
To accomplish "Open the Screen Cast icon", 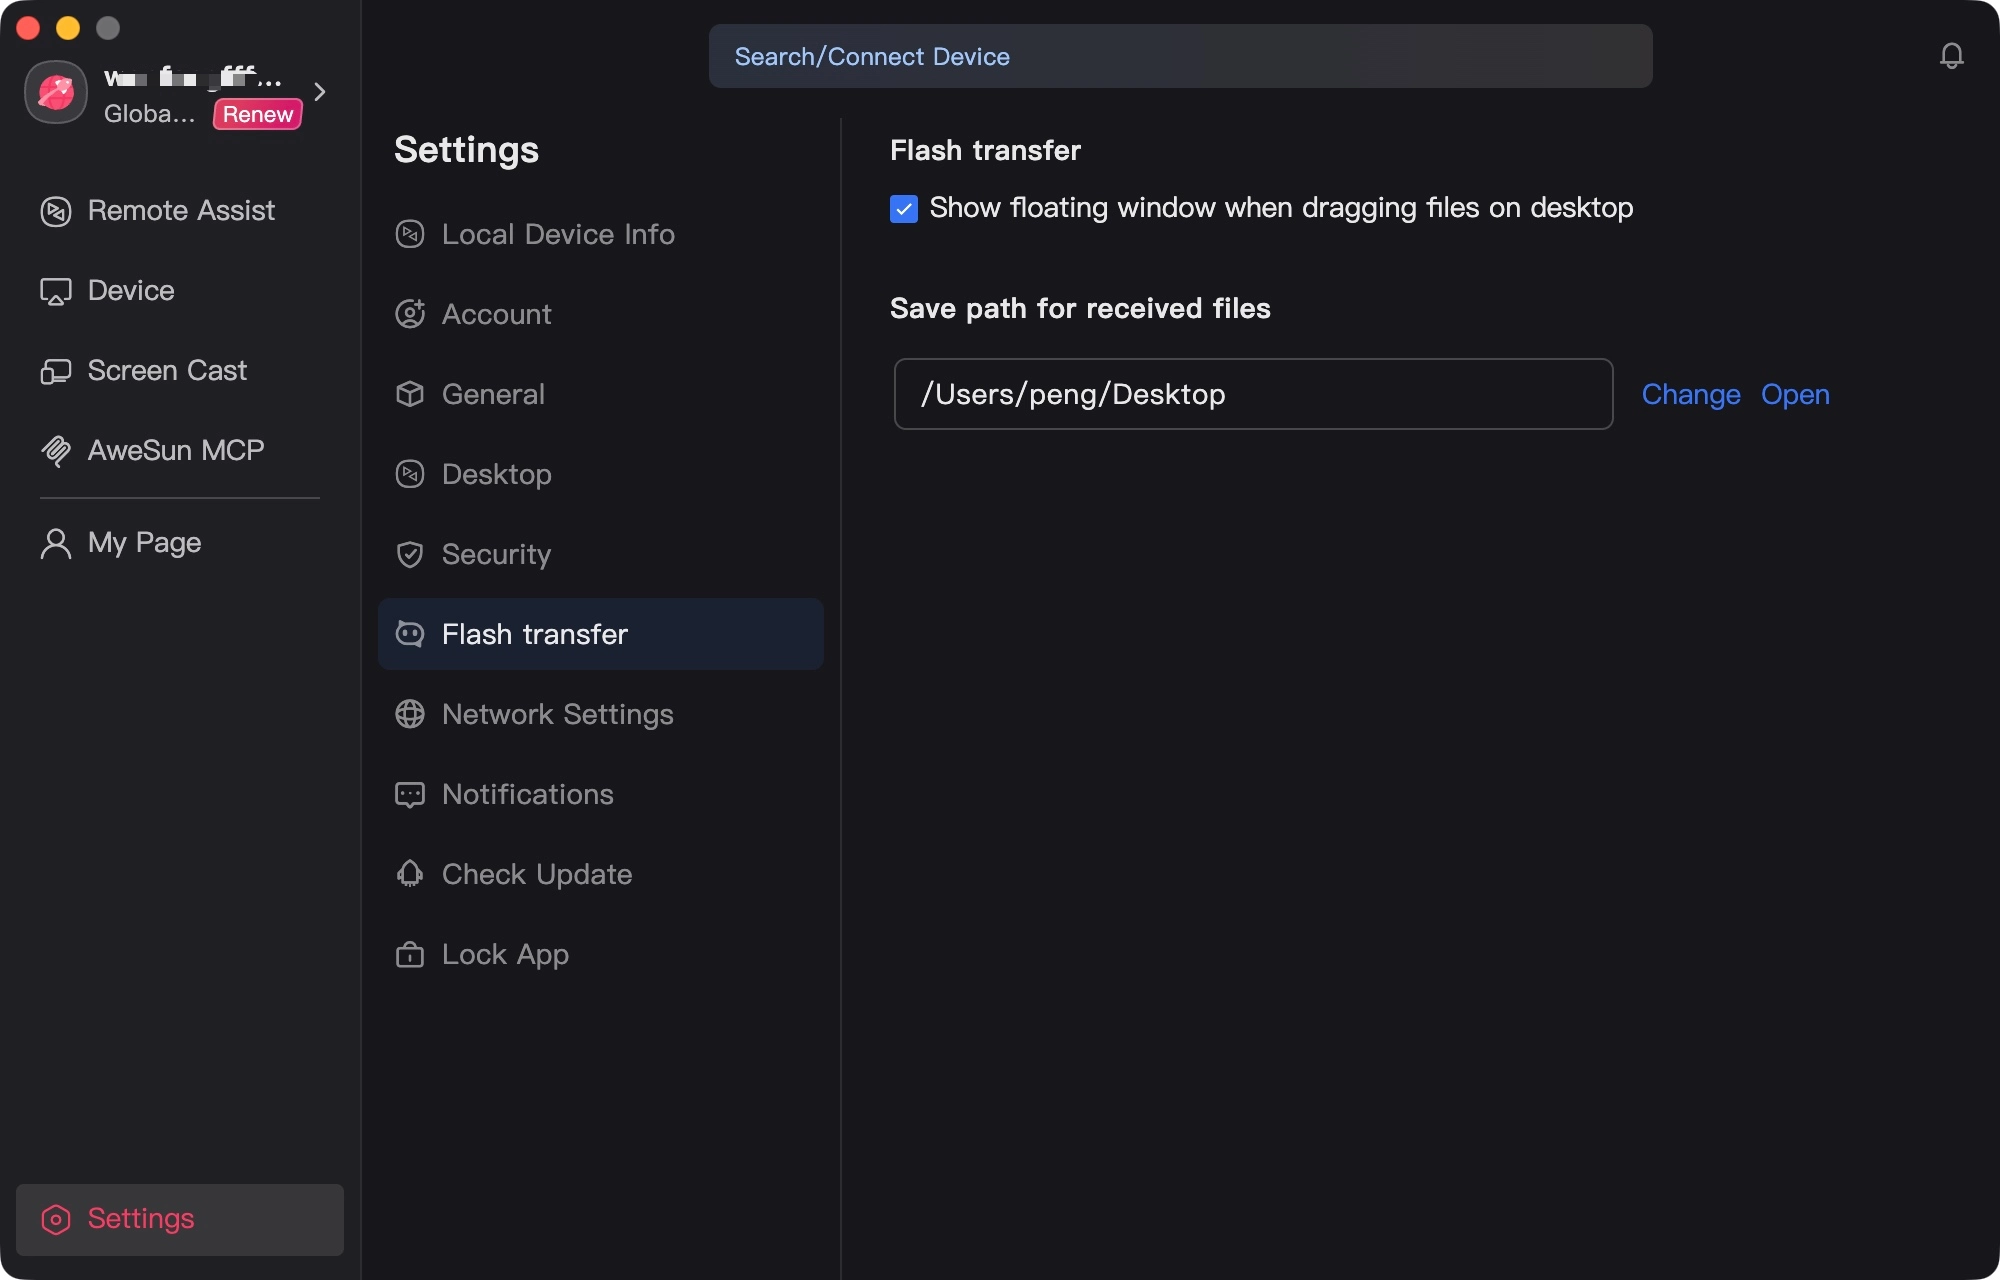I will (56, 371).
